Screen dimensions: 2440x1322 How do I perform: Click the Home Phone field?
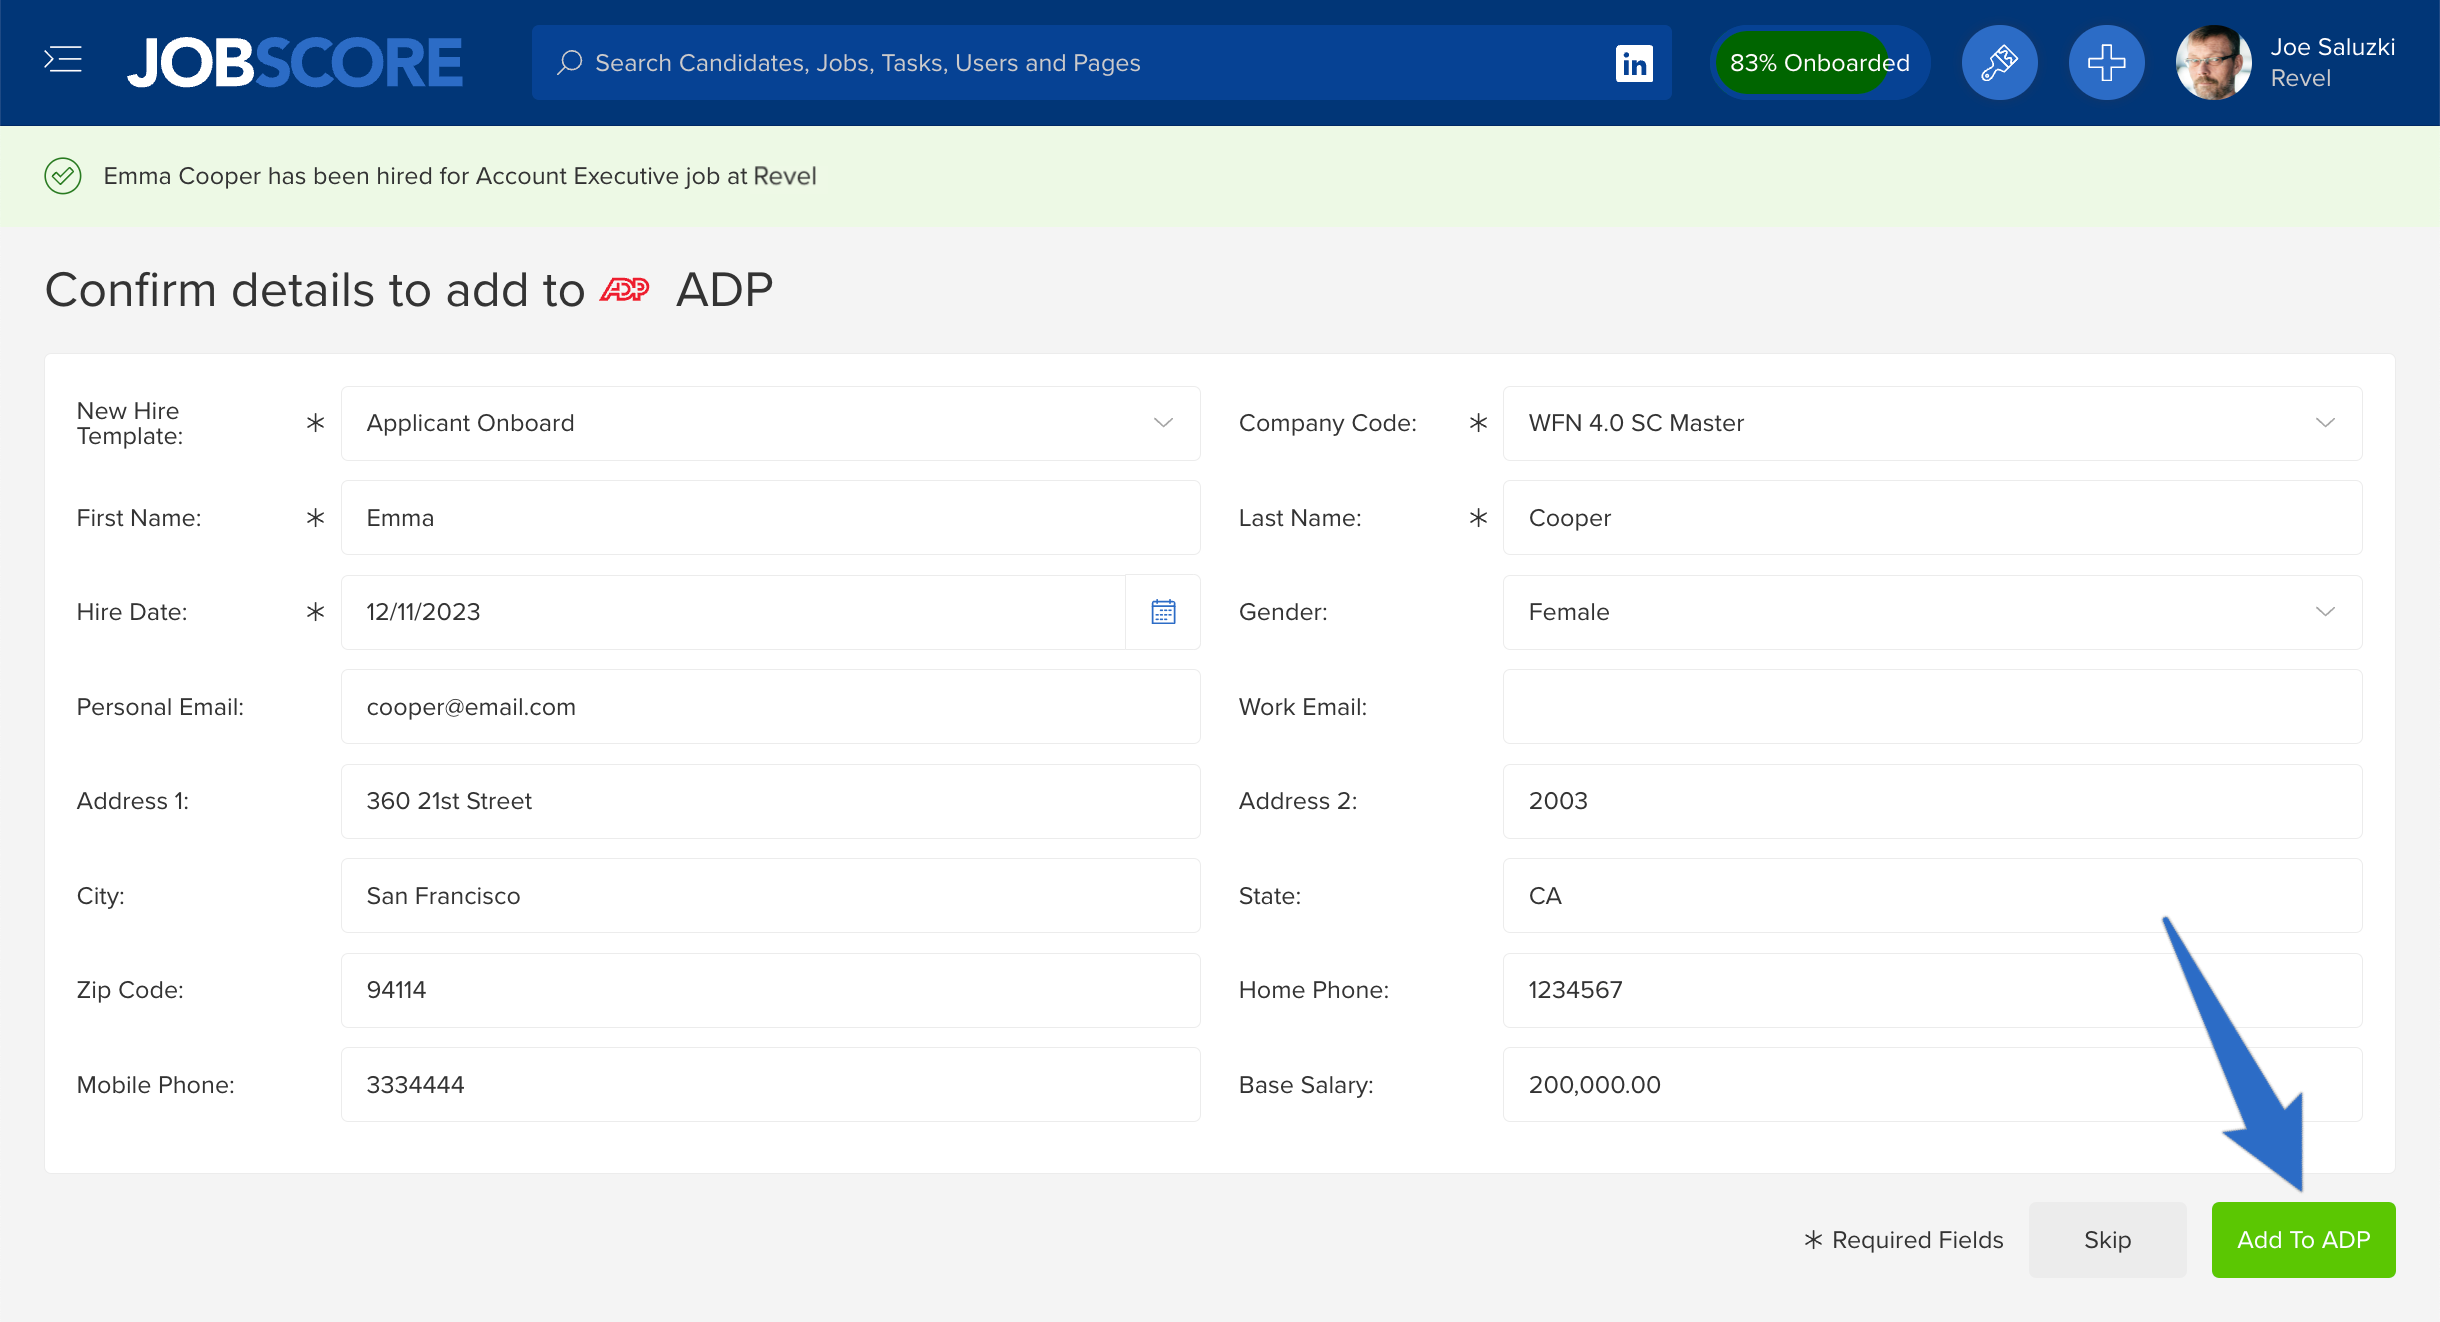[x=1932, y=990]
